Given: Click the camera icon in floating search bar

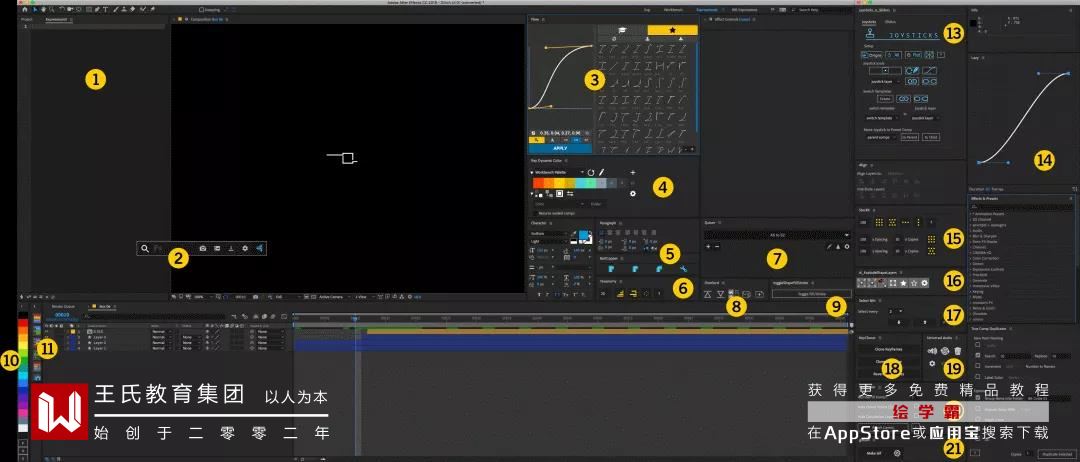Looking at the screenshot, I should click(202, 248).
